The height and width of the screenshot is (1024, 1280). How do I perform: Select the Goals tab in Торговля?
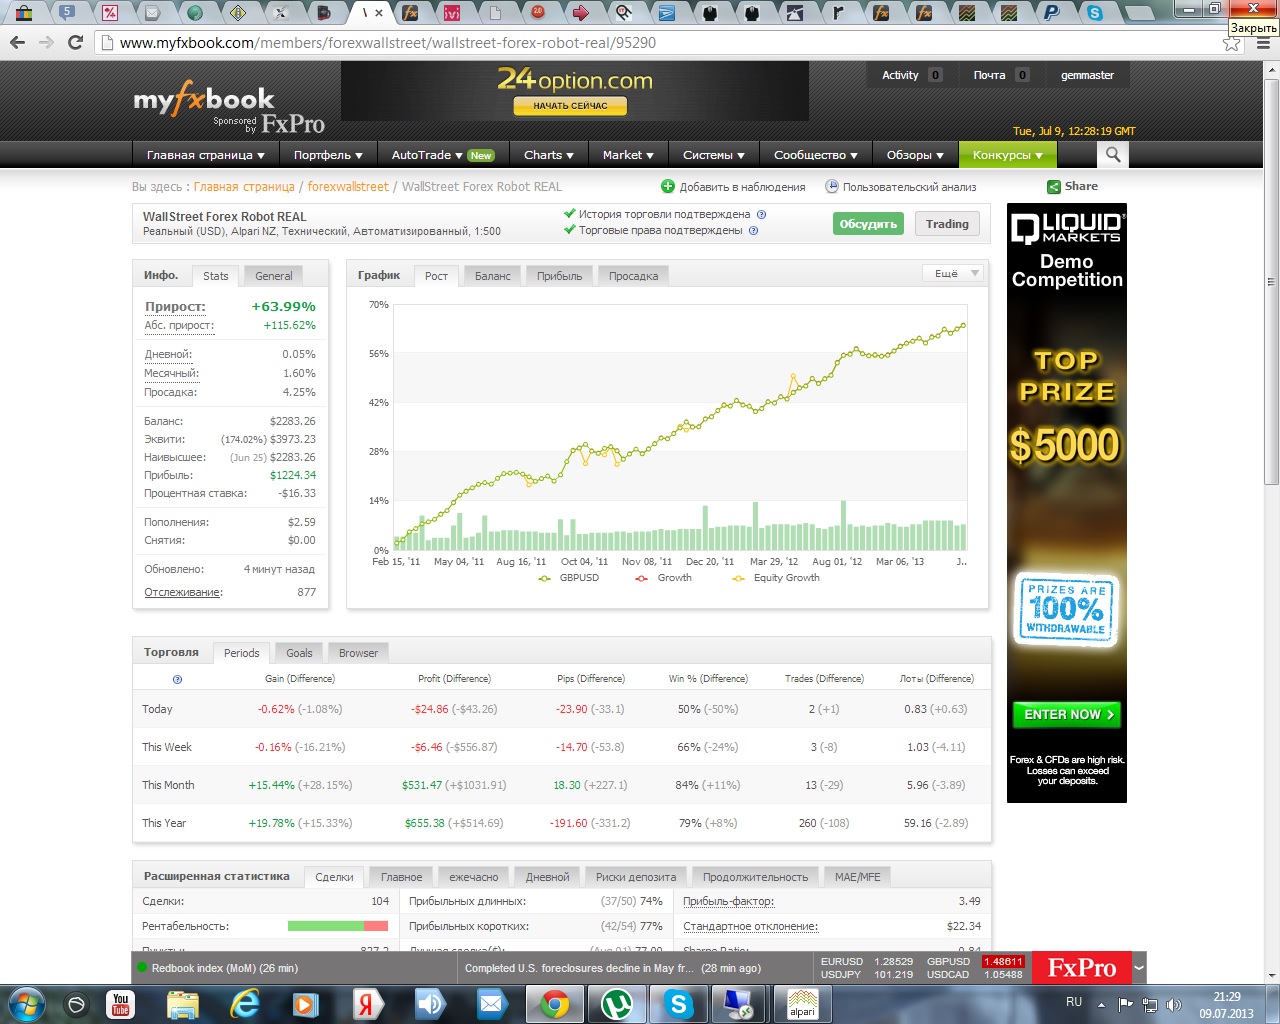tap(299, 653)
